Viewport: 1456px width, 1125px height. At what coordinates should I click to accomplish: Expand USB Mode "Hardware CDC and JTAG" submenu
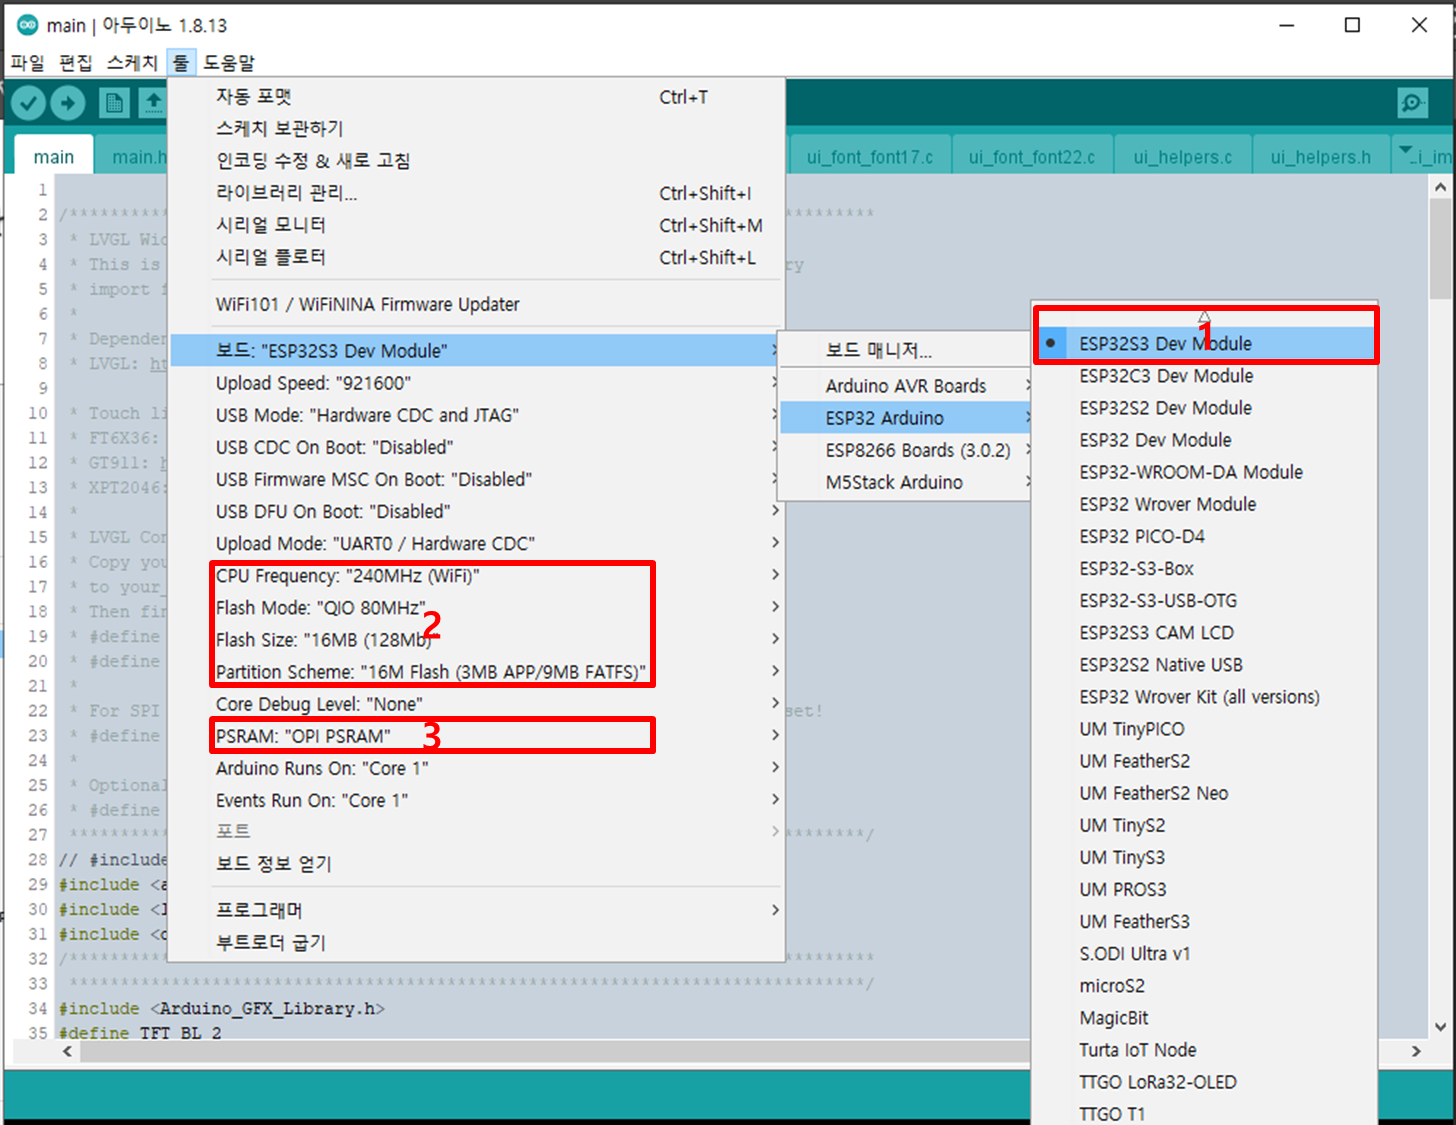point(477,415)
